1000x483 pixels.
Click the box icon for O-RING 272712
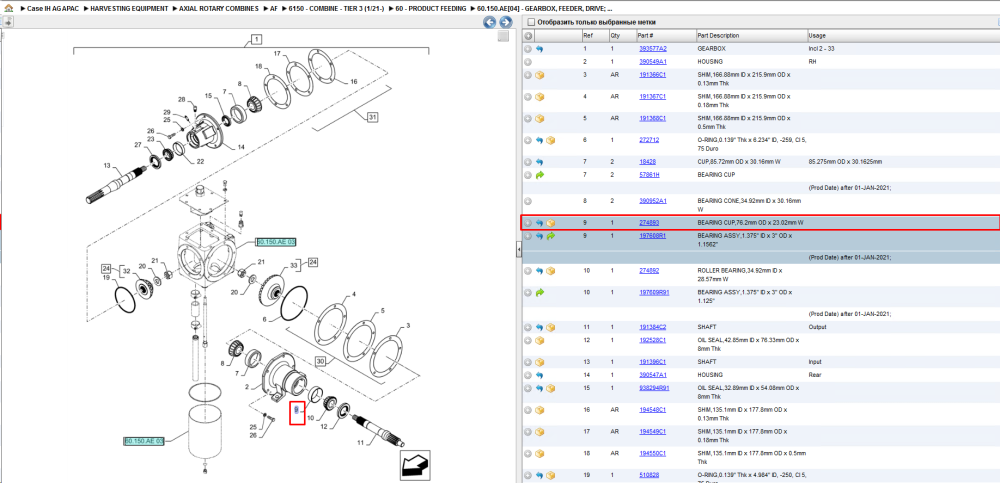tap(551, 140)
